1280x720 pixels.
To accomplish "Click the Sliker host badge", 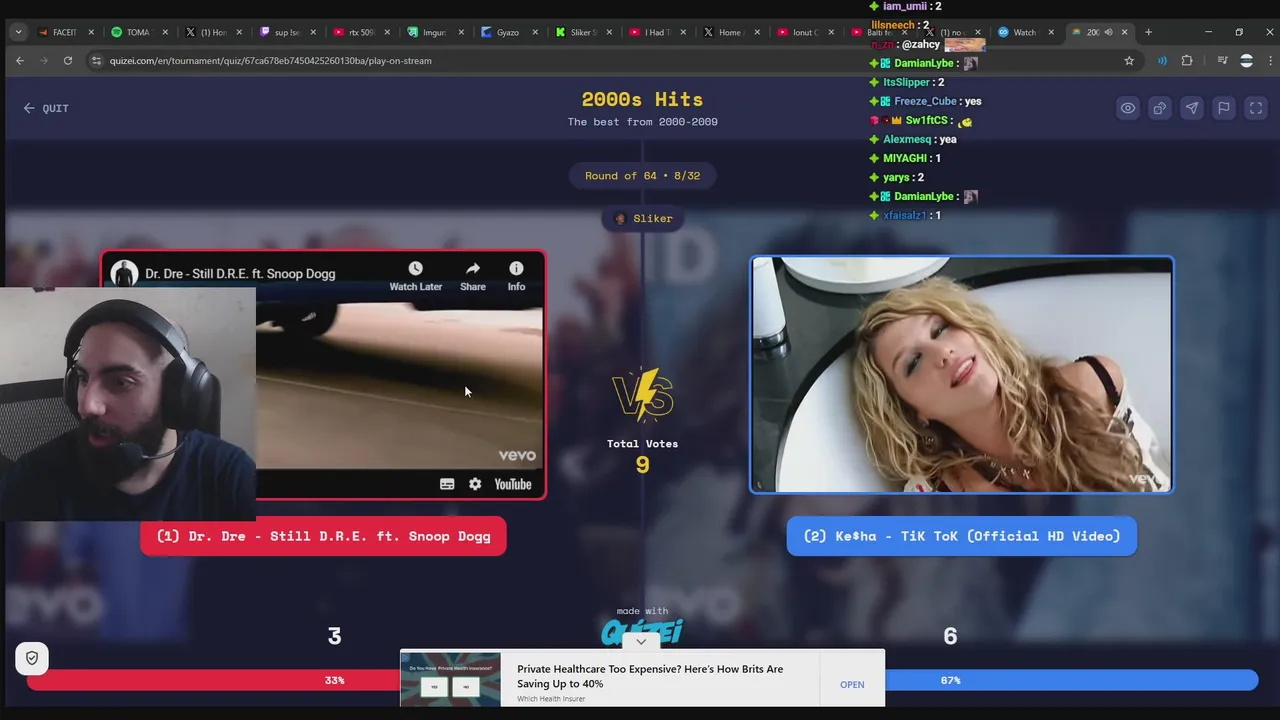I will point(643,219).
